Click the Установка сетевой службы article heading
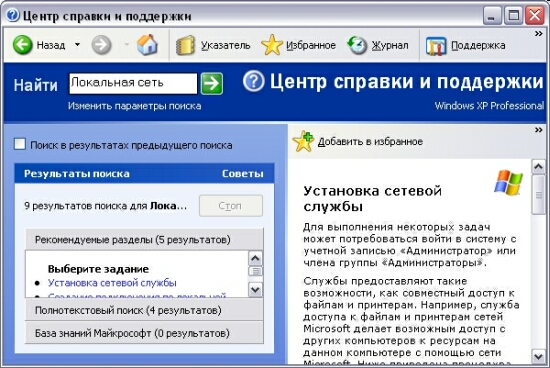This screenshot has width=550, height=368. (x=372, y=199)
